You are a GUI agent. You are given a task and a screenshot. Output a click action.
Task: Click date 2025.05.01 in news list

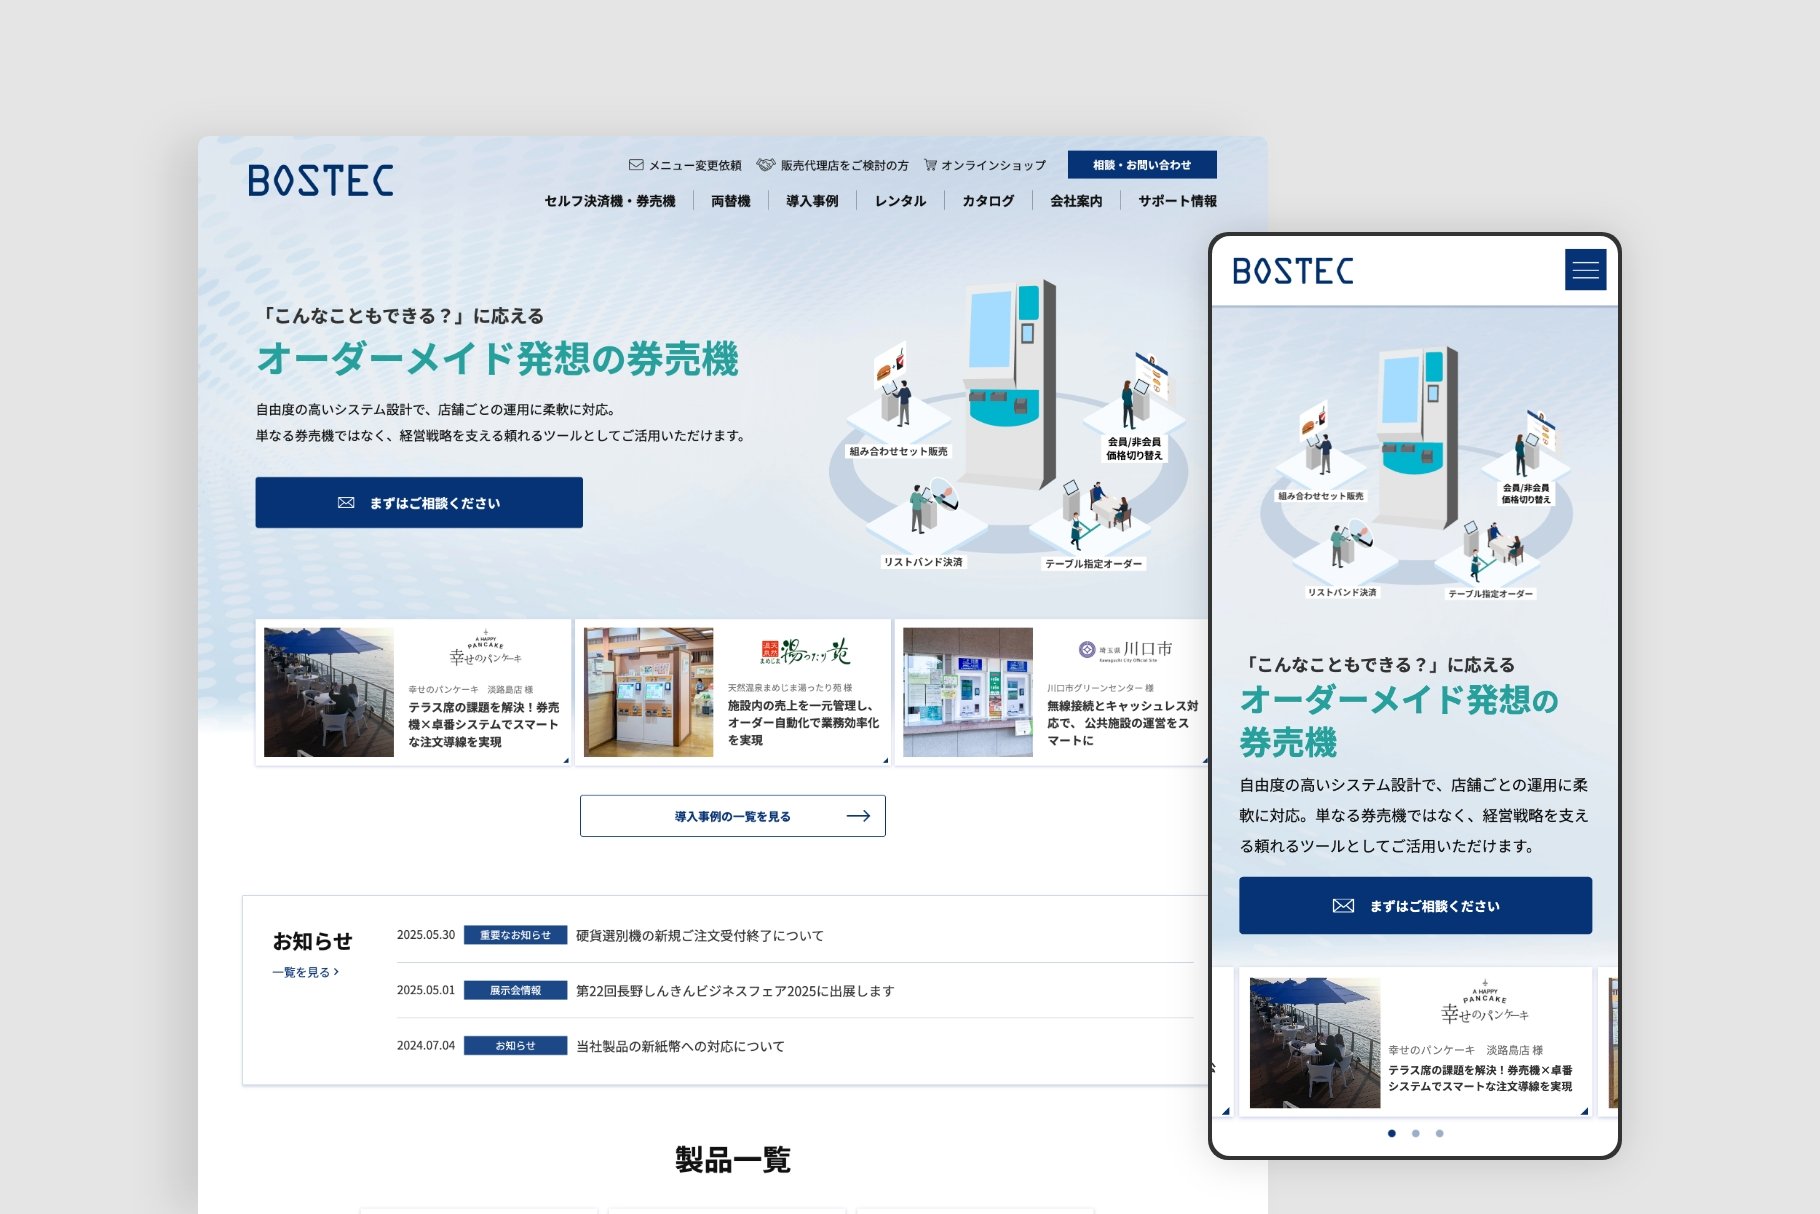[x=426, y=990]
